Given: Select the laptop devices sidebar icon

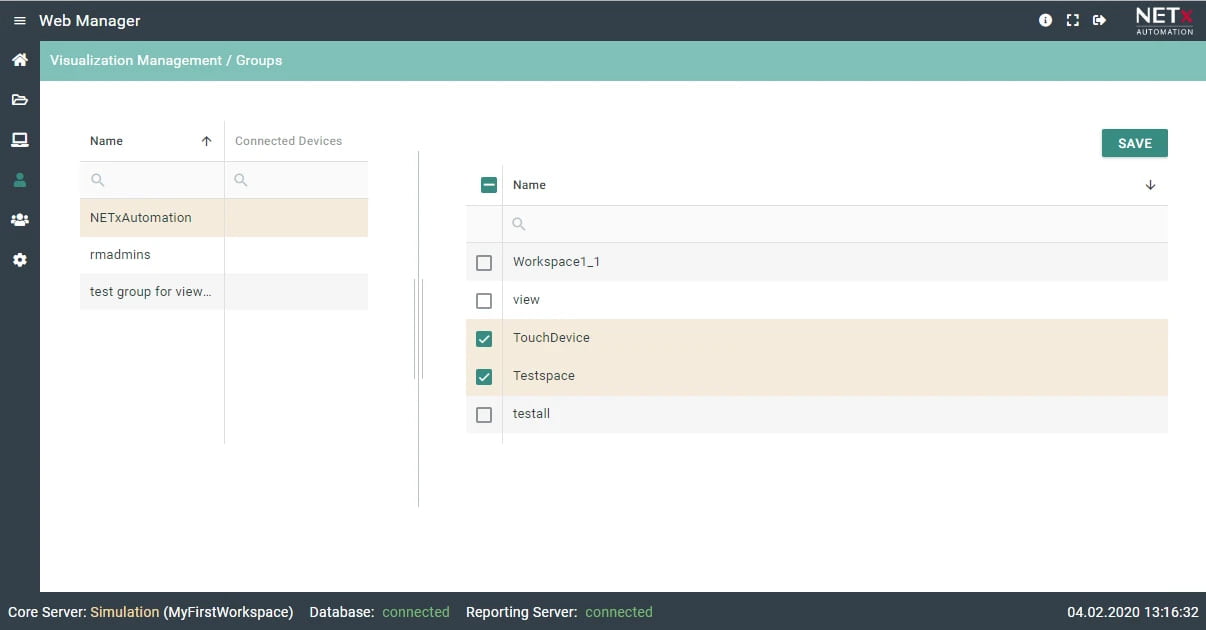Looking at the screenshot, I should [x=19, y=140].
